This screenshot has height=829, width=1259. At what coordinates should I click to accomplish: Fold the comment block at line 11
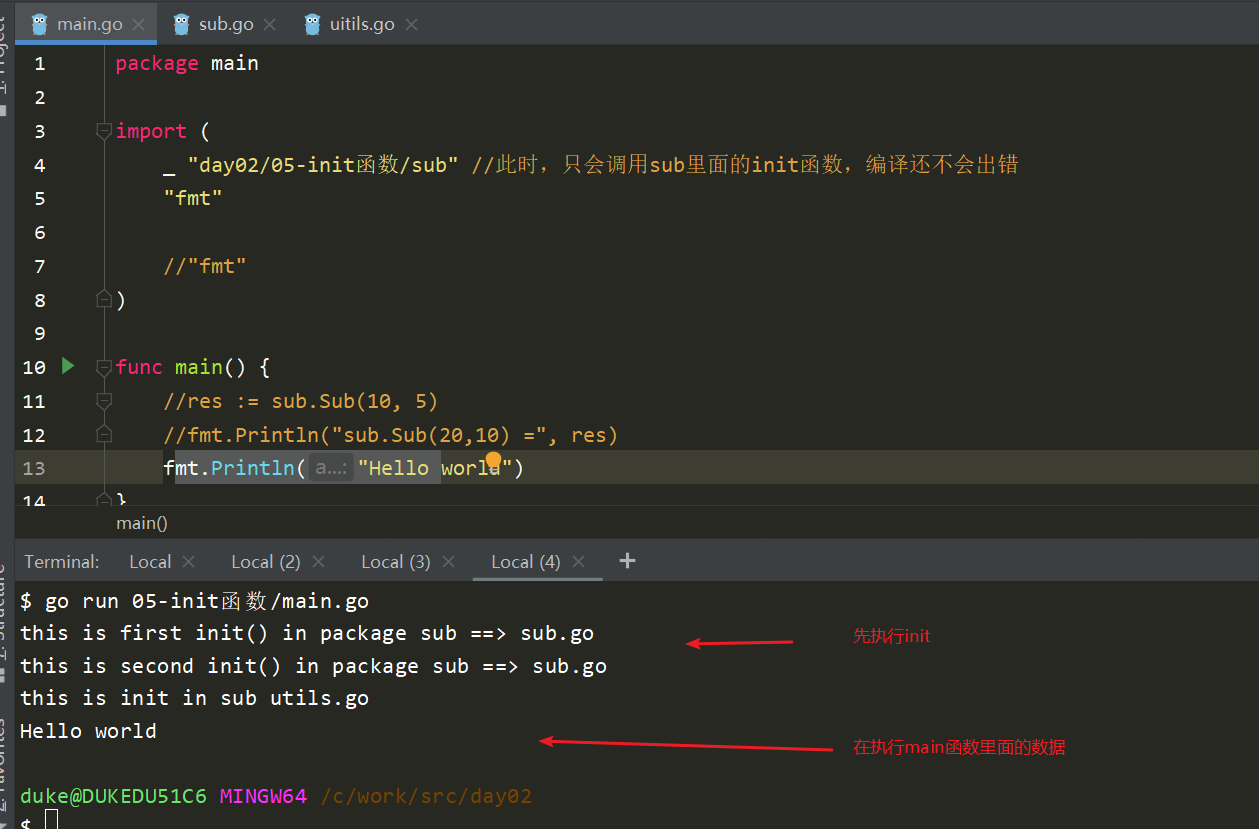[103, 402]
